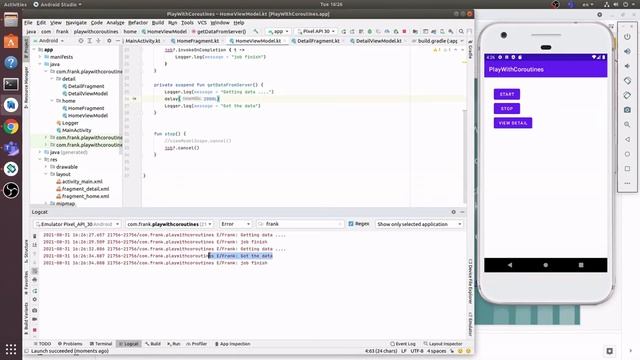640x360 pixels.
Task: Collapse the layout folder in project tree
Action: pos(46,174)
